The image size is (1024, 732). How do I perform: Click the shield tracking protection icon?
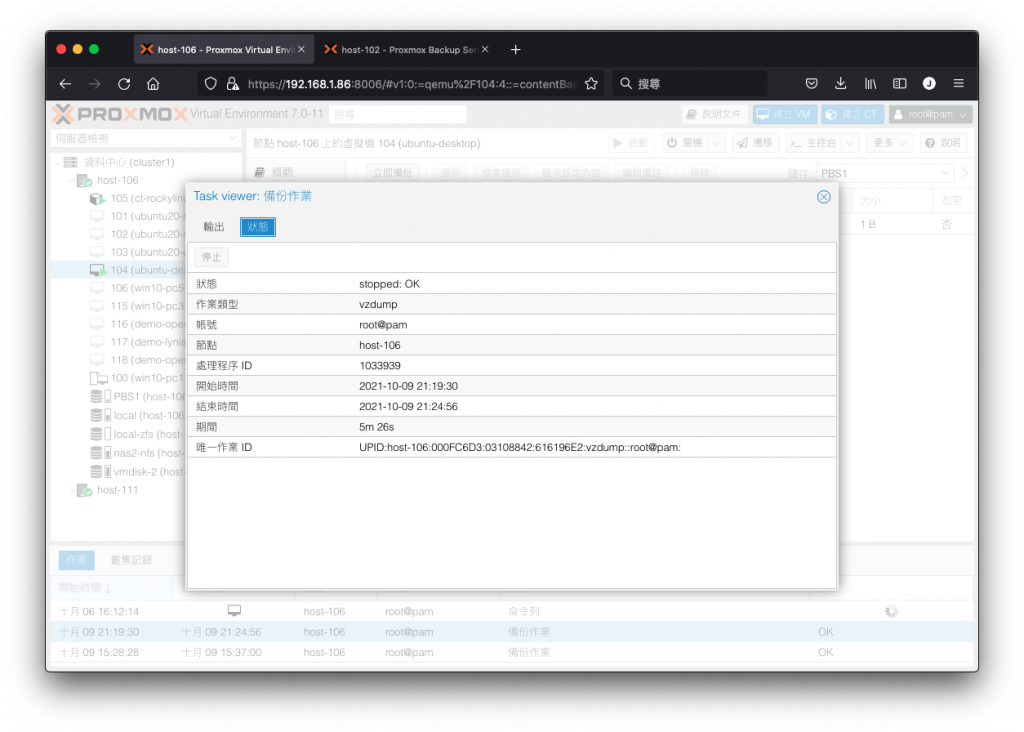[x=210, y=84]
